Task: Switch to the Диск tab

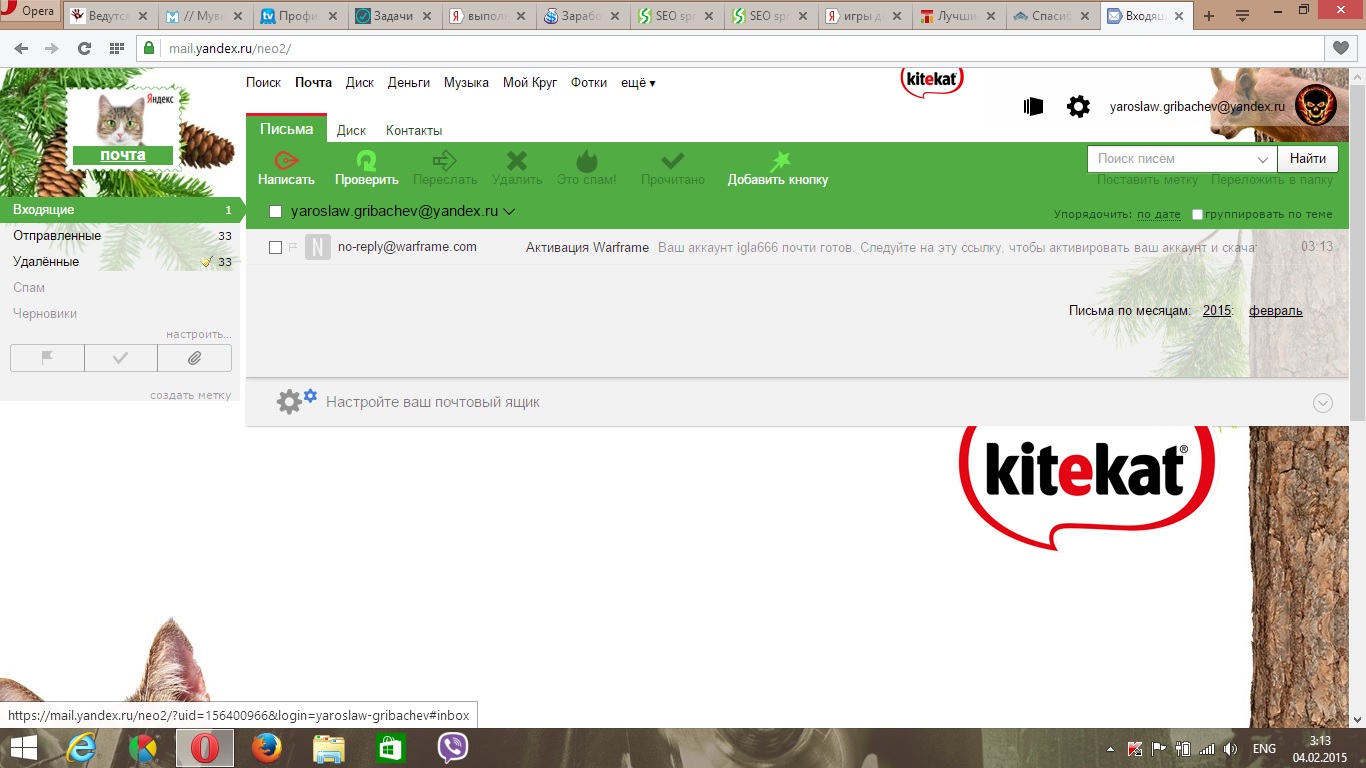Action: (x=351, y=131)
